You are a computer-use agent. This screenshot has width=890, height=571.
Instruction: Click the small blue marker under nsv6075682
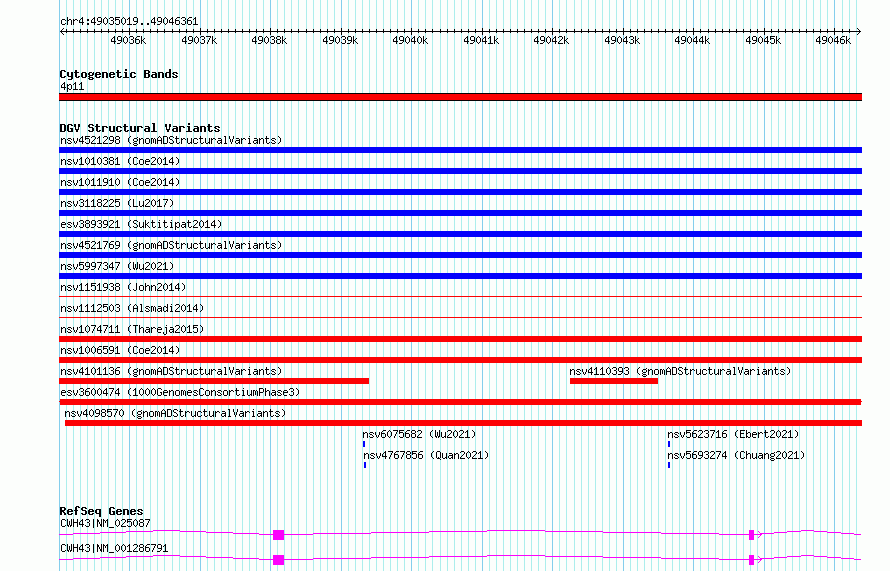364,444
